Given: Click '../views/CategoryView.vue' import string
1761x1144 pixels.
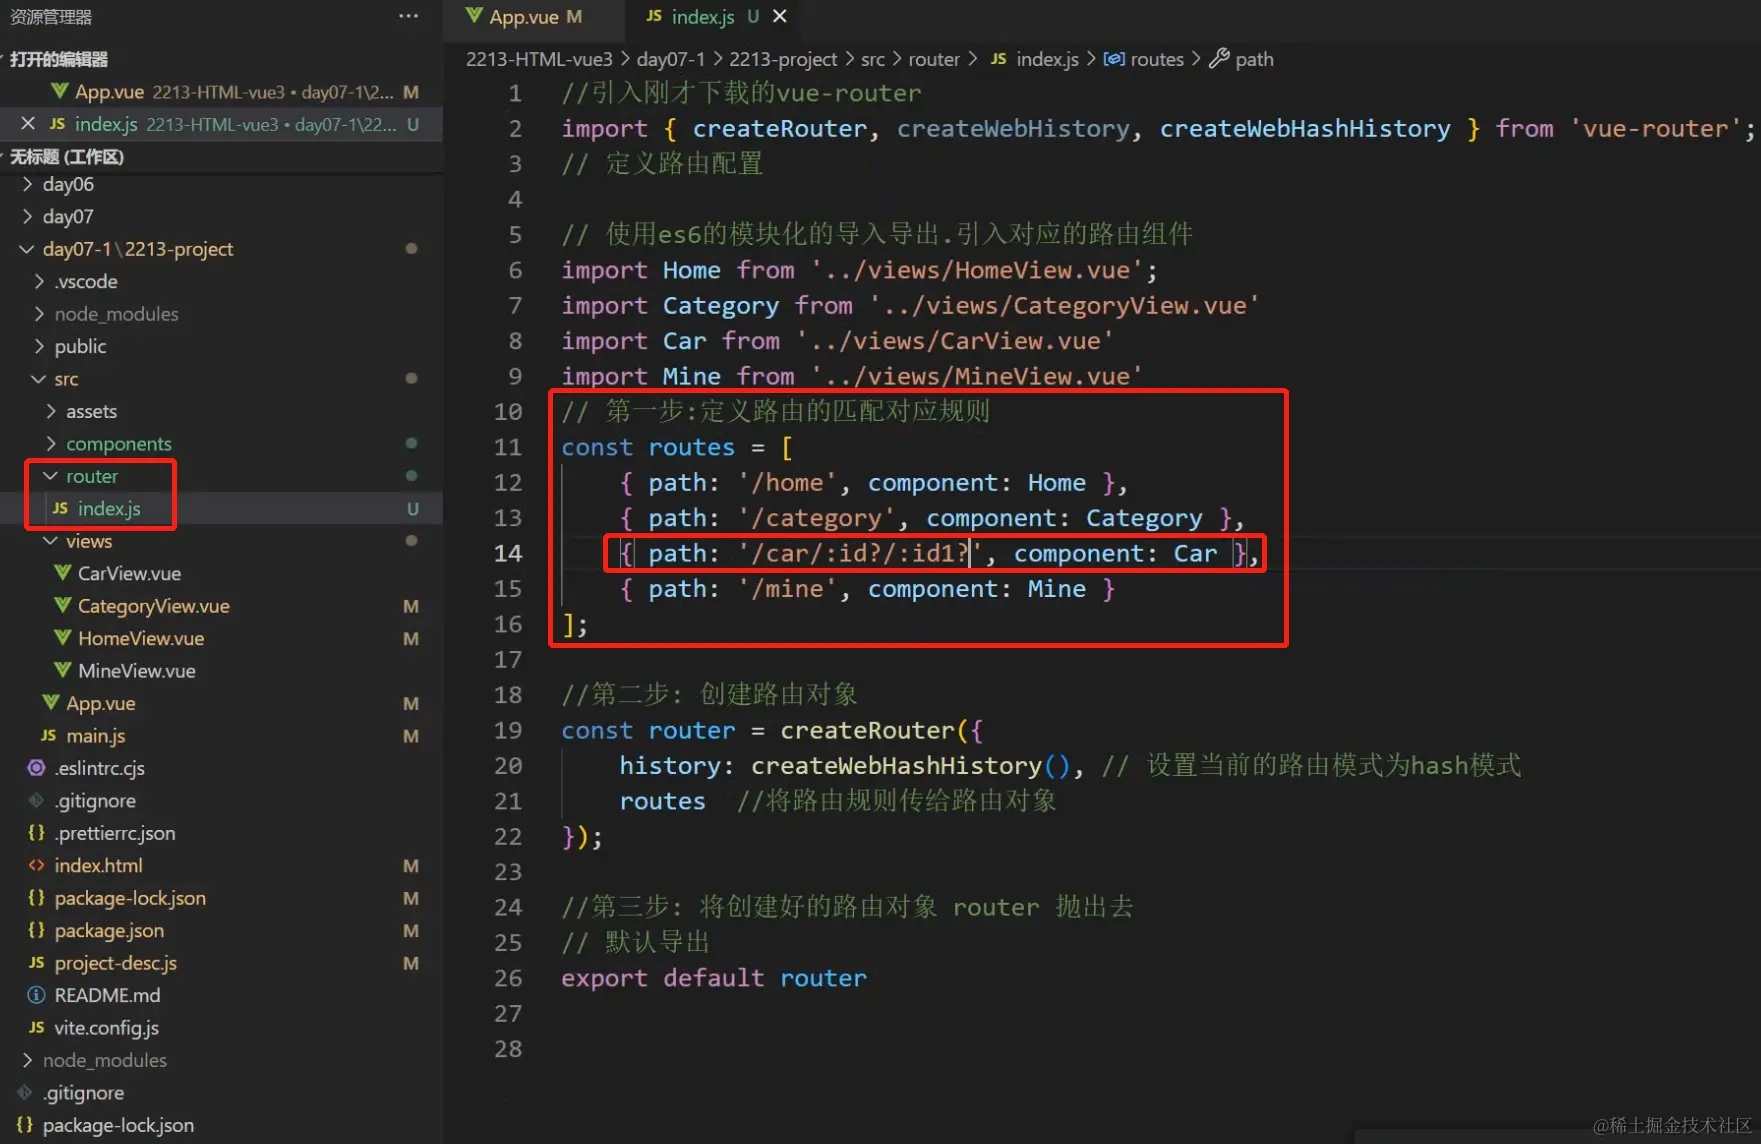Looking at the screenshot, I should click(1064, 306).
